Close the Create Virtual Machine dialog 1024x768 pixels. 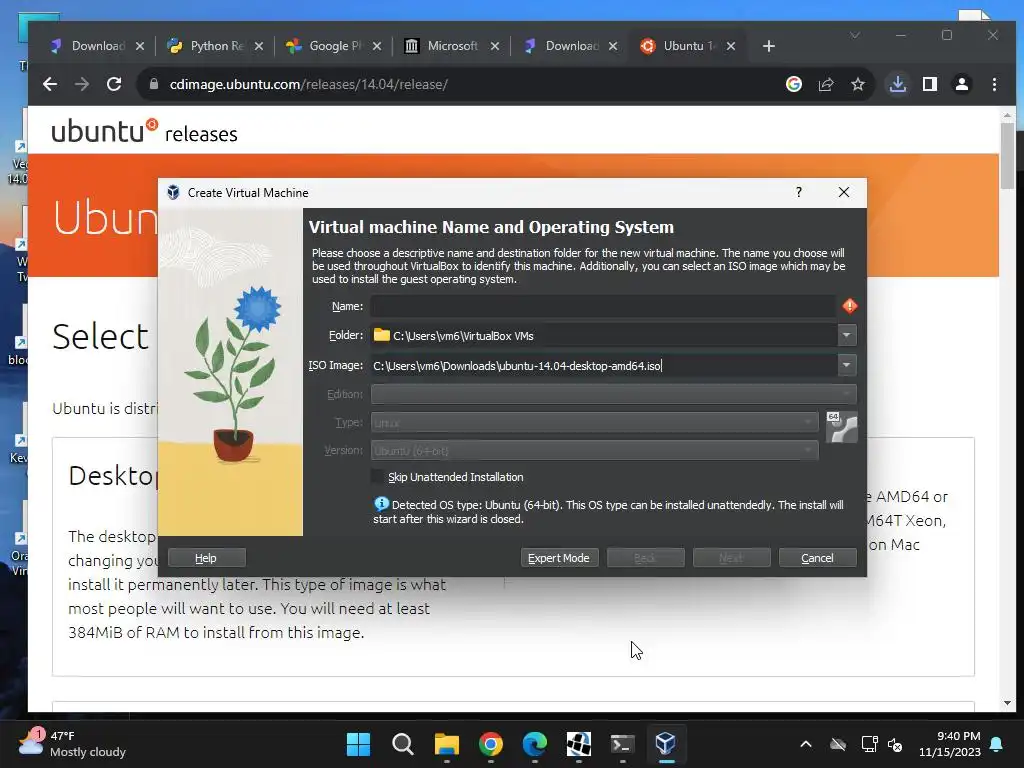844,192
